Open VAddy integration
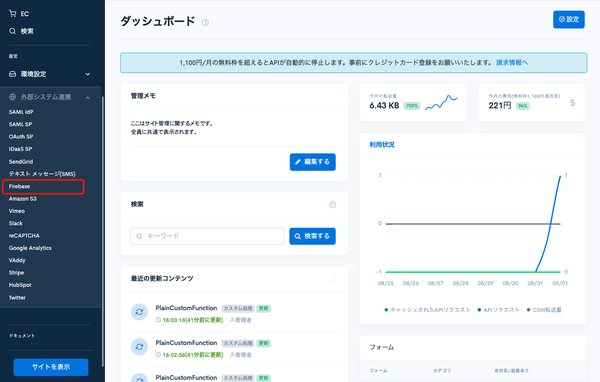The image size is (600, 382). click(17, 260)
